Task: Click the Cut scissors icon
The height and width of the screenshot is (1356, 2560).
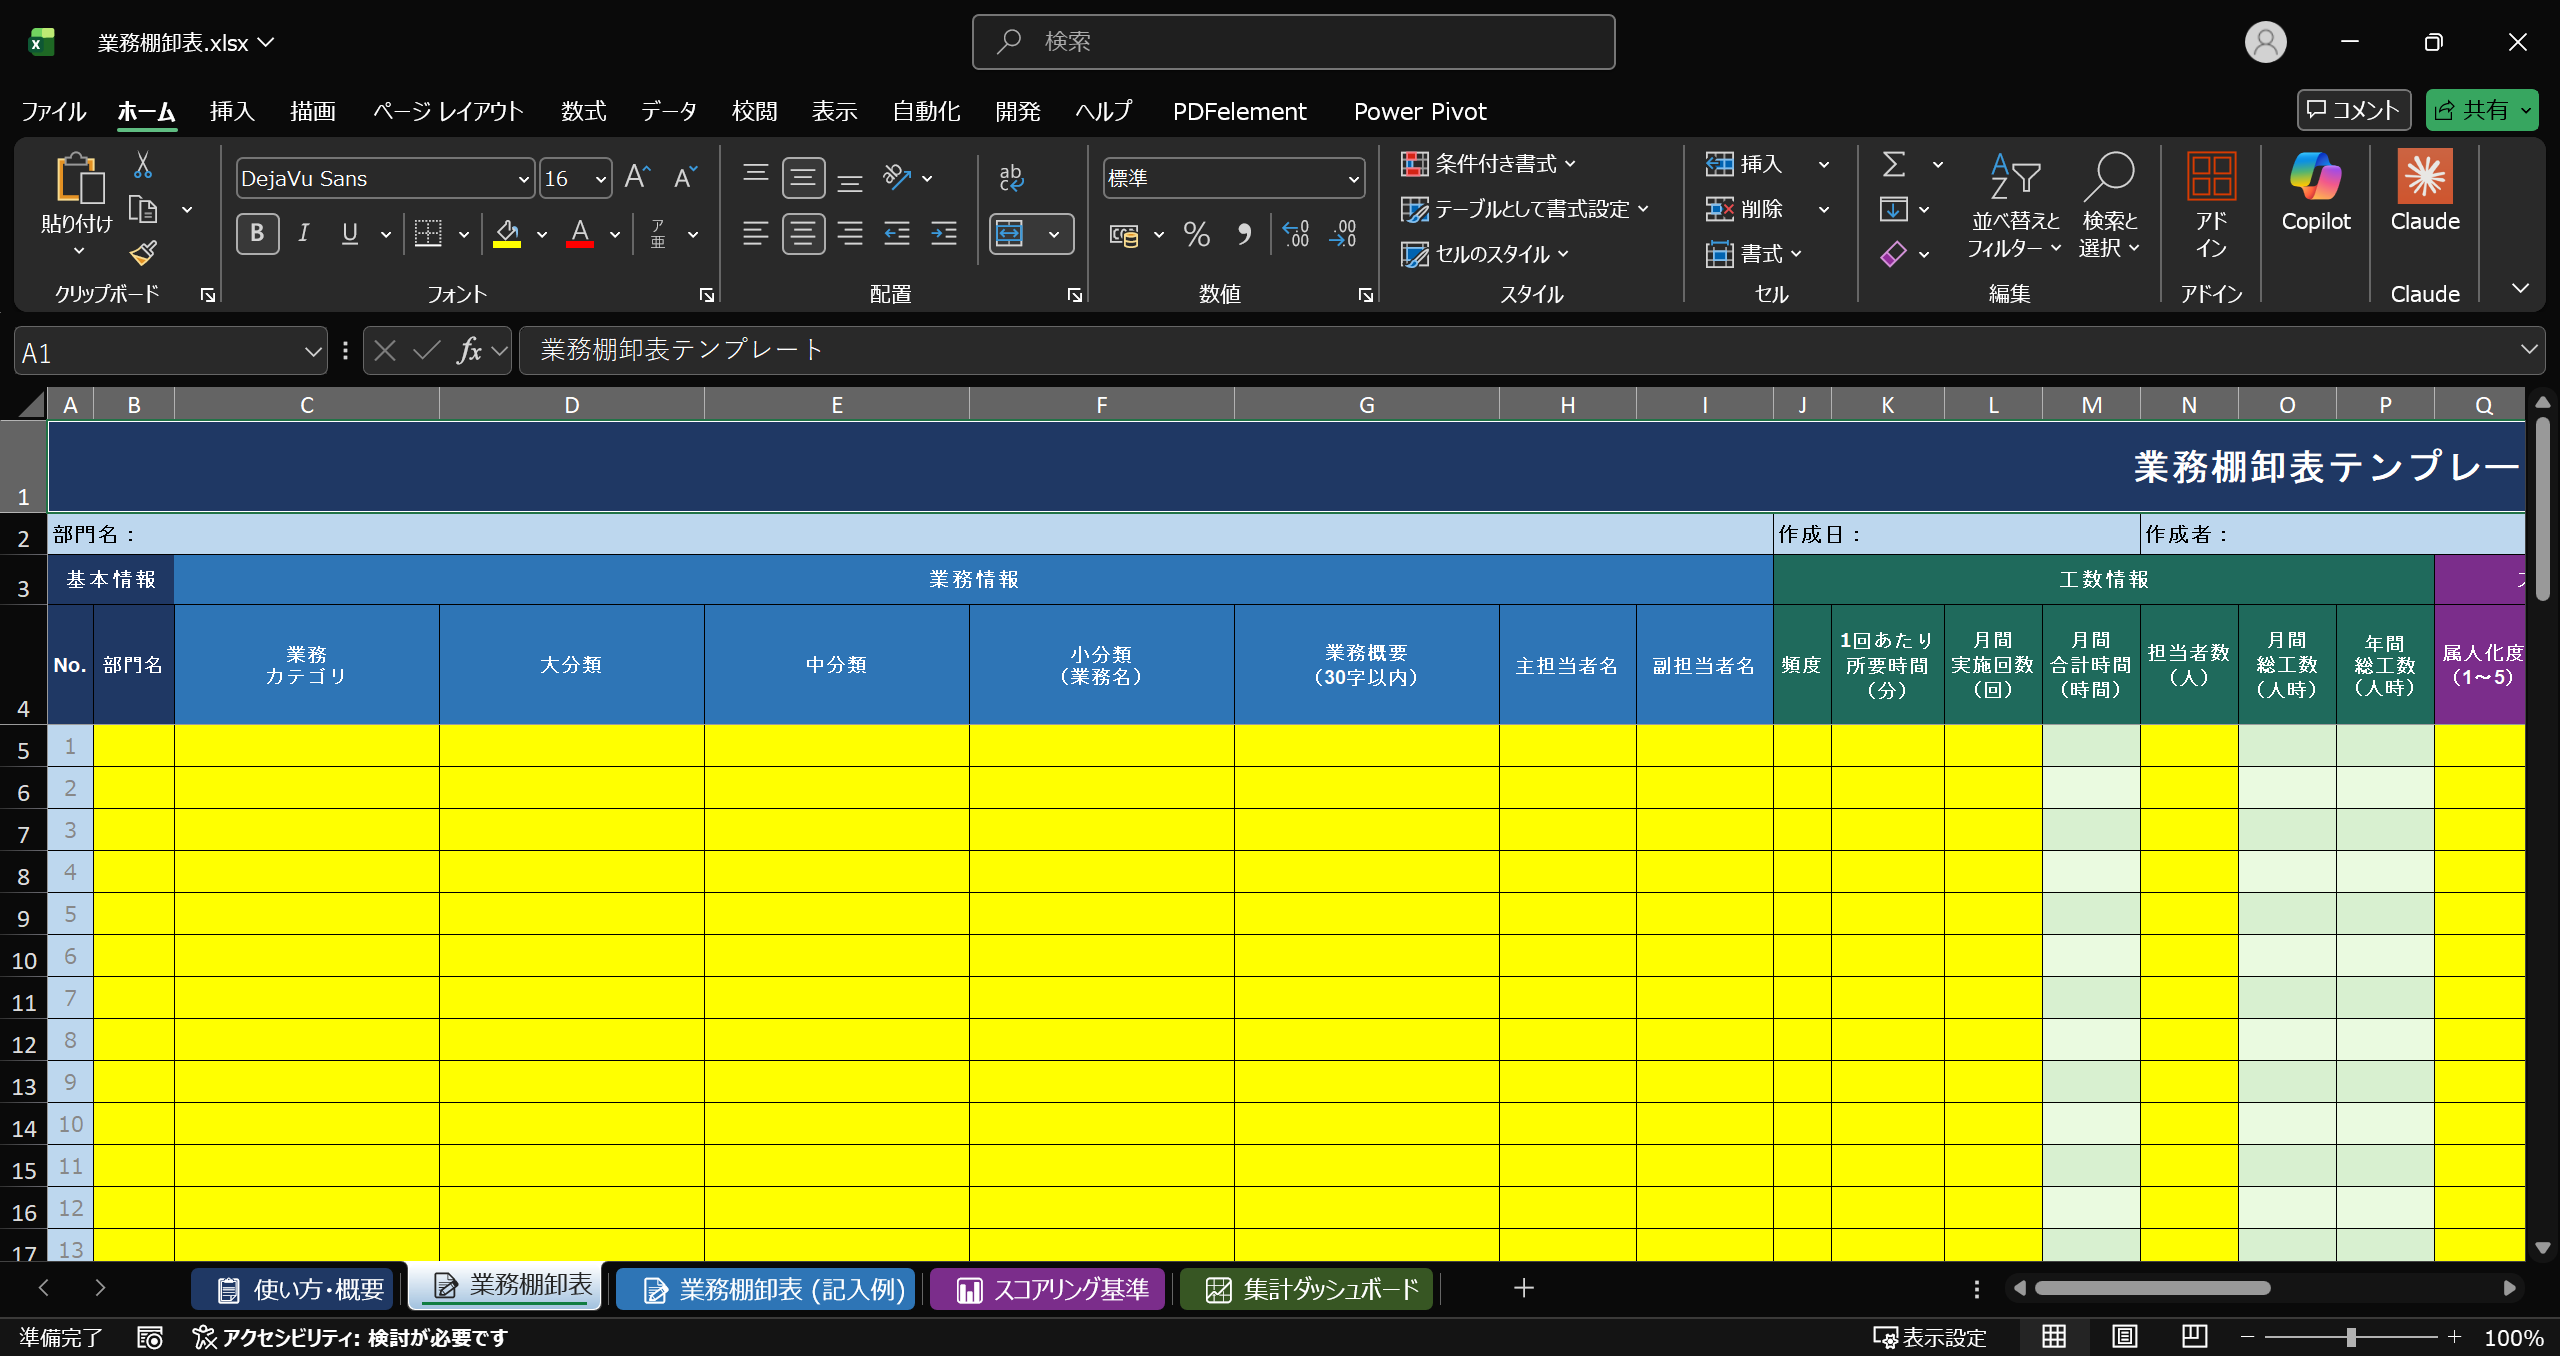Action: (143, 165)
